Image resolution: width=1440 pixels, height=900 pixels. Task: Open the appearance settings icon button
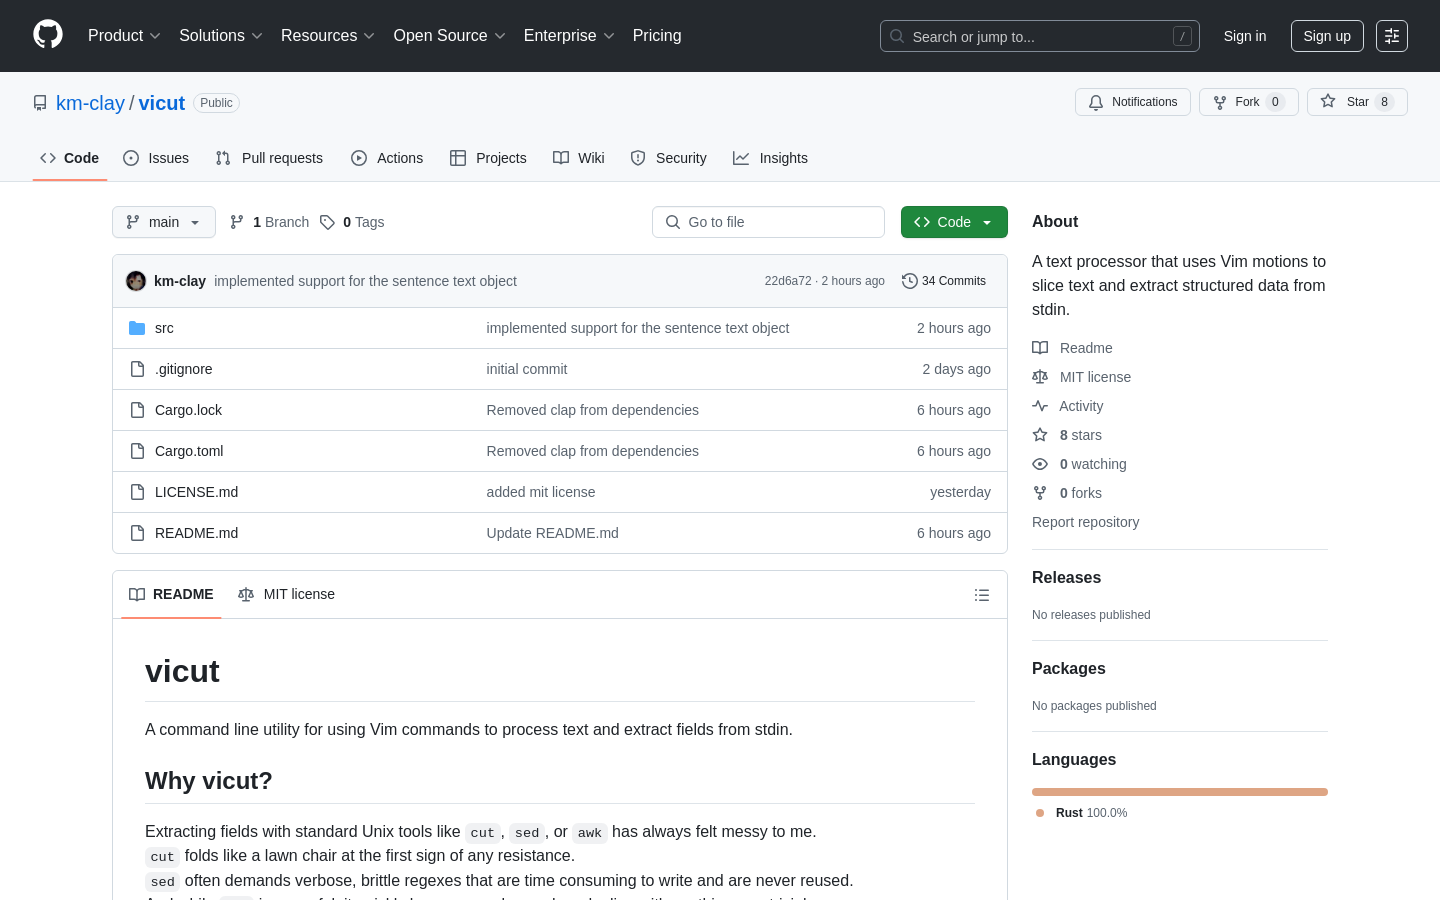pos(1392,36)
